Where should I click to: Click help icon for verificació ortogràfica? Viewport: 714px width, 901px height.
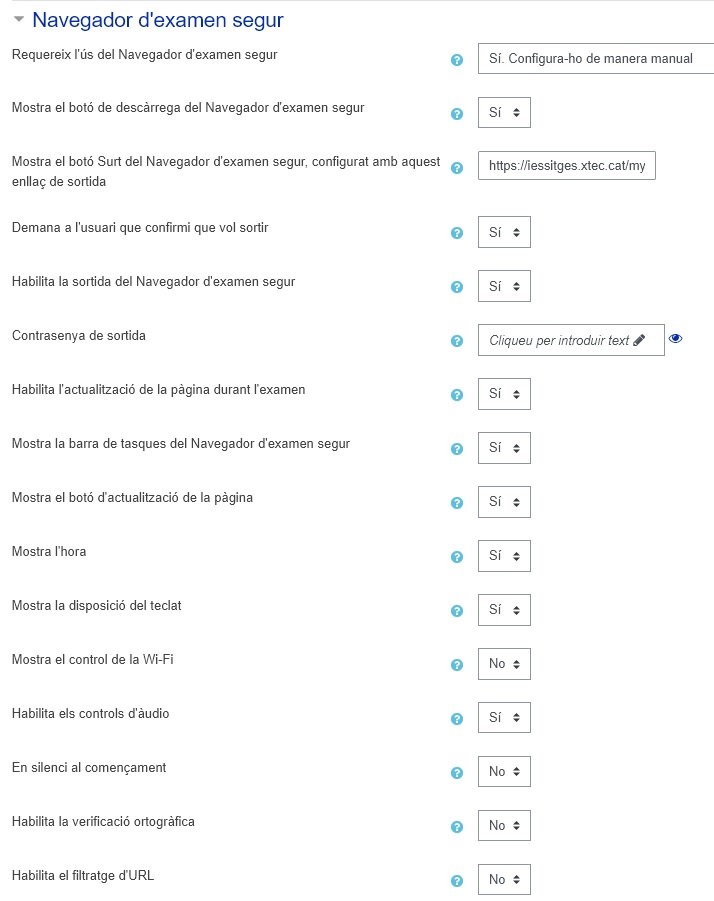coord(457,827)
